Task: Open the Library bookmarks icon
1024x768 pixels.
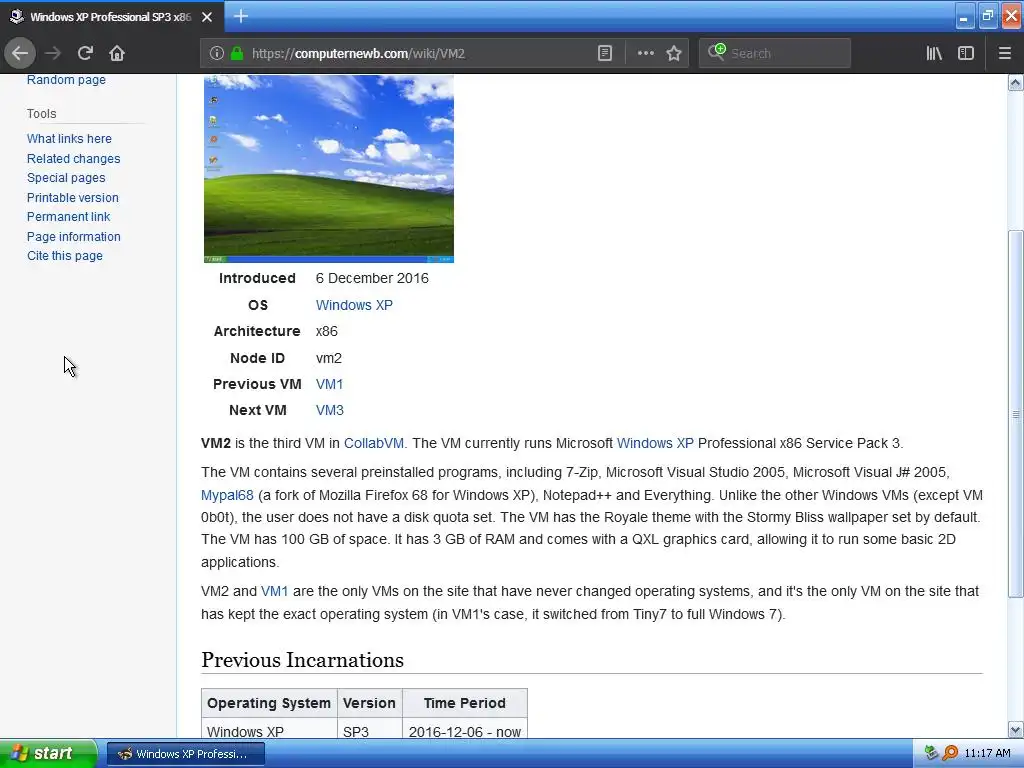Action: point(934,54)
